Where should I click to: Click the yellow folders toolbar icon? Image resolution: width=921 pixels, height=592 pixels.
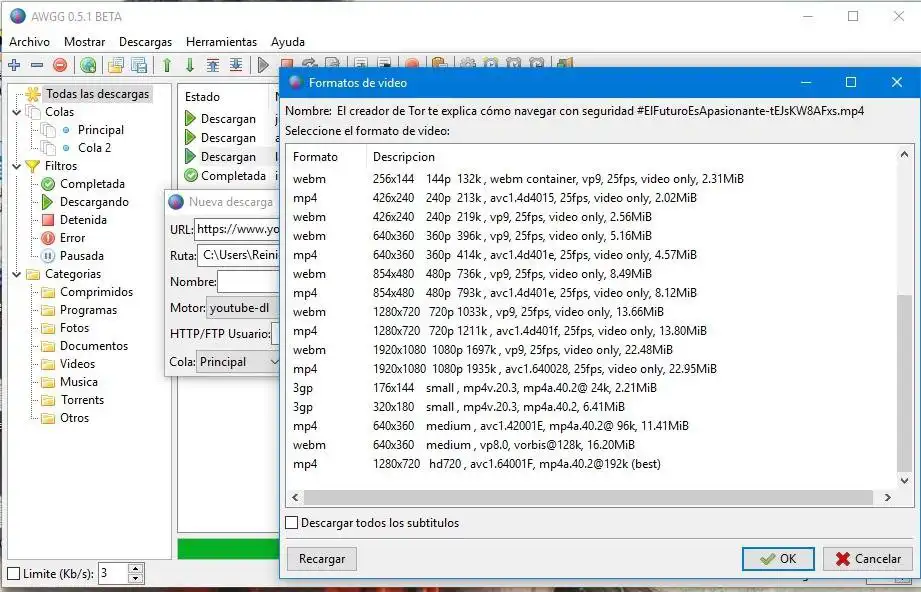[116, 65]
